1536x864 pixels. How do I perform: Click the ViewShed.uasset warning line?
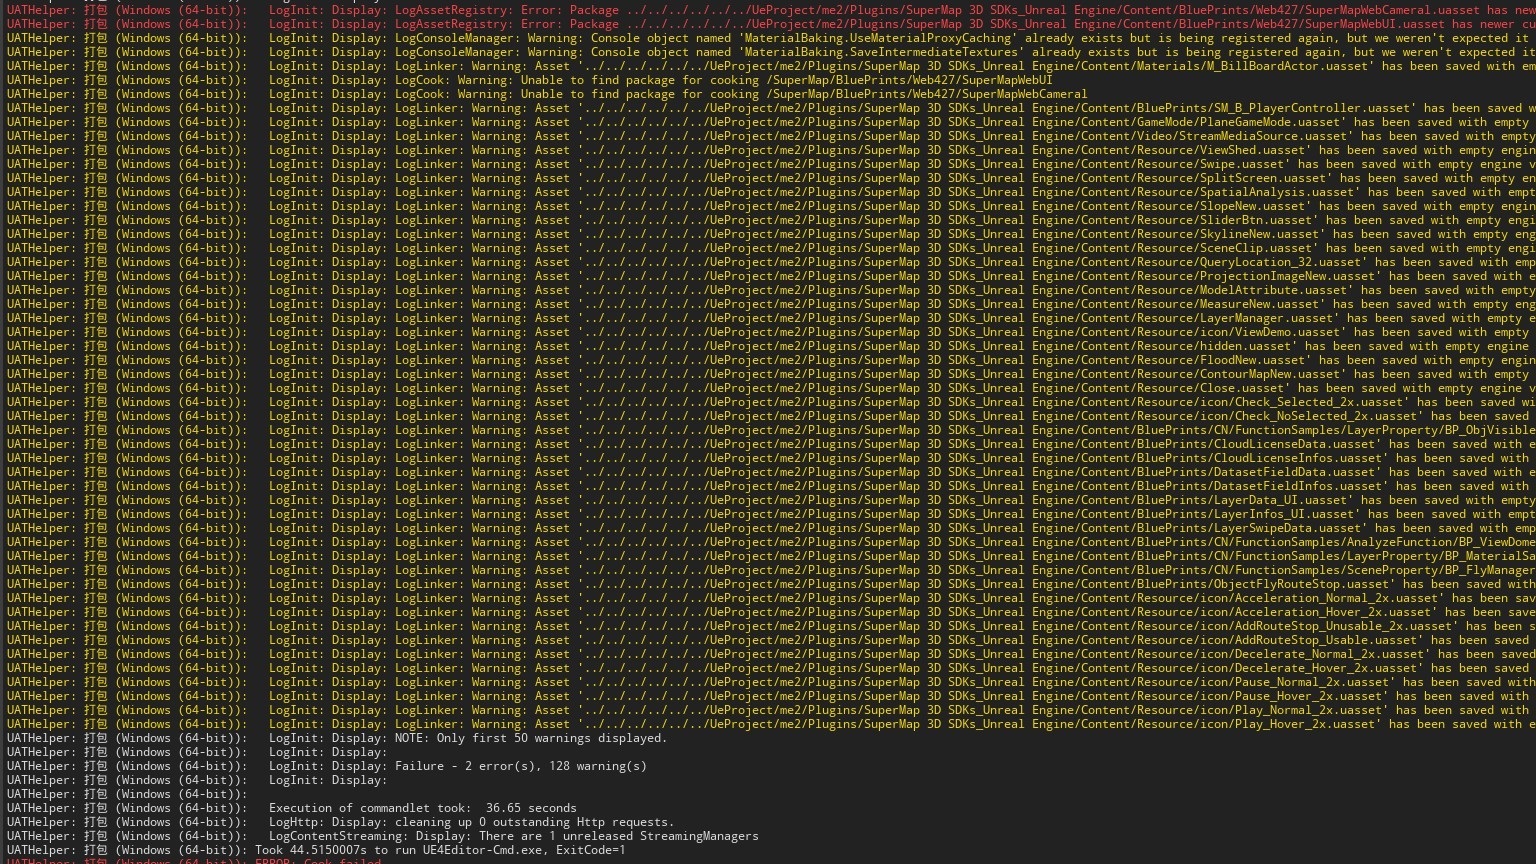click(x=771, y=150)
